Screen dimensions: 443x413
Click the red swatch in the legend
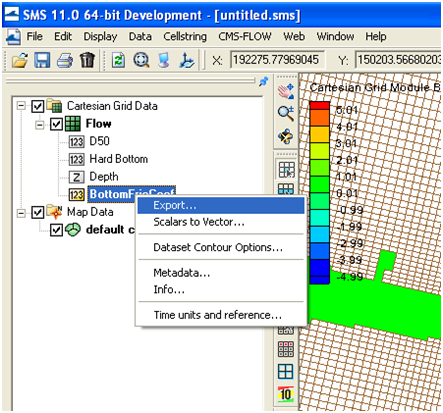[320, 106]
